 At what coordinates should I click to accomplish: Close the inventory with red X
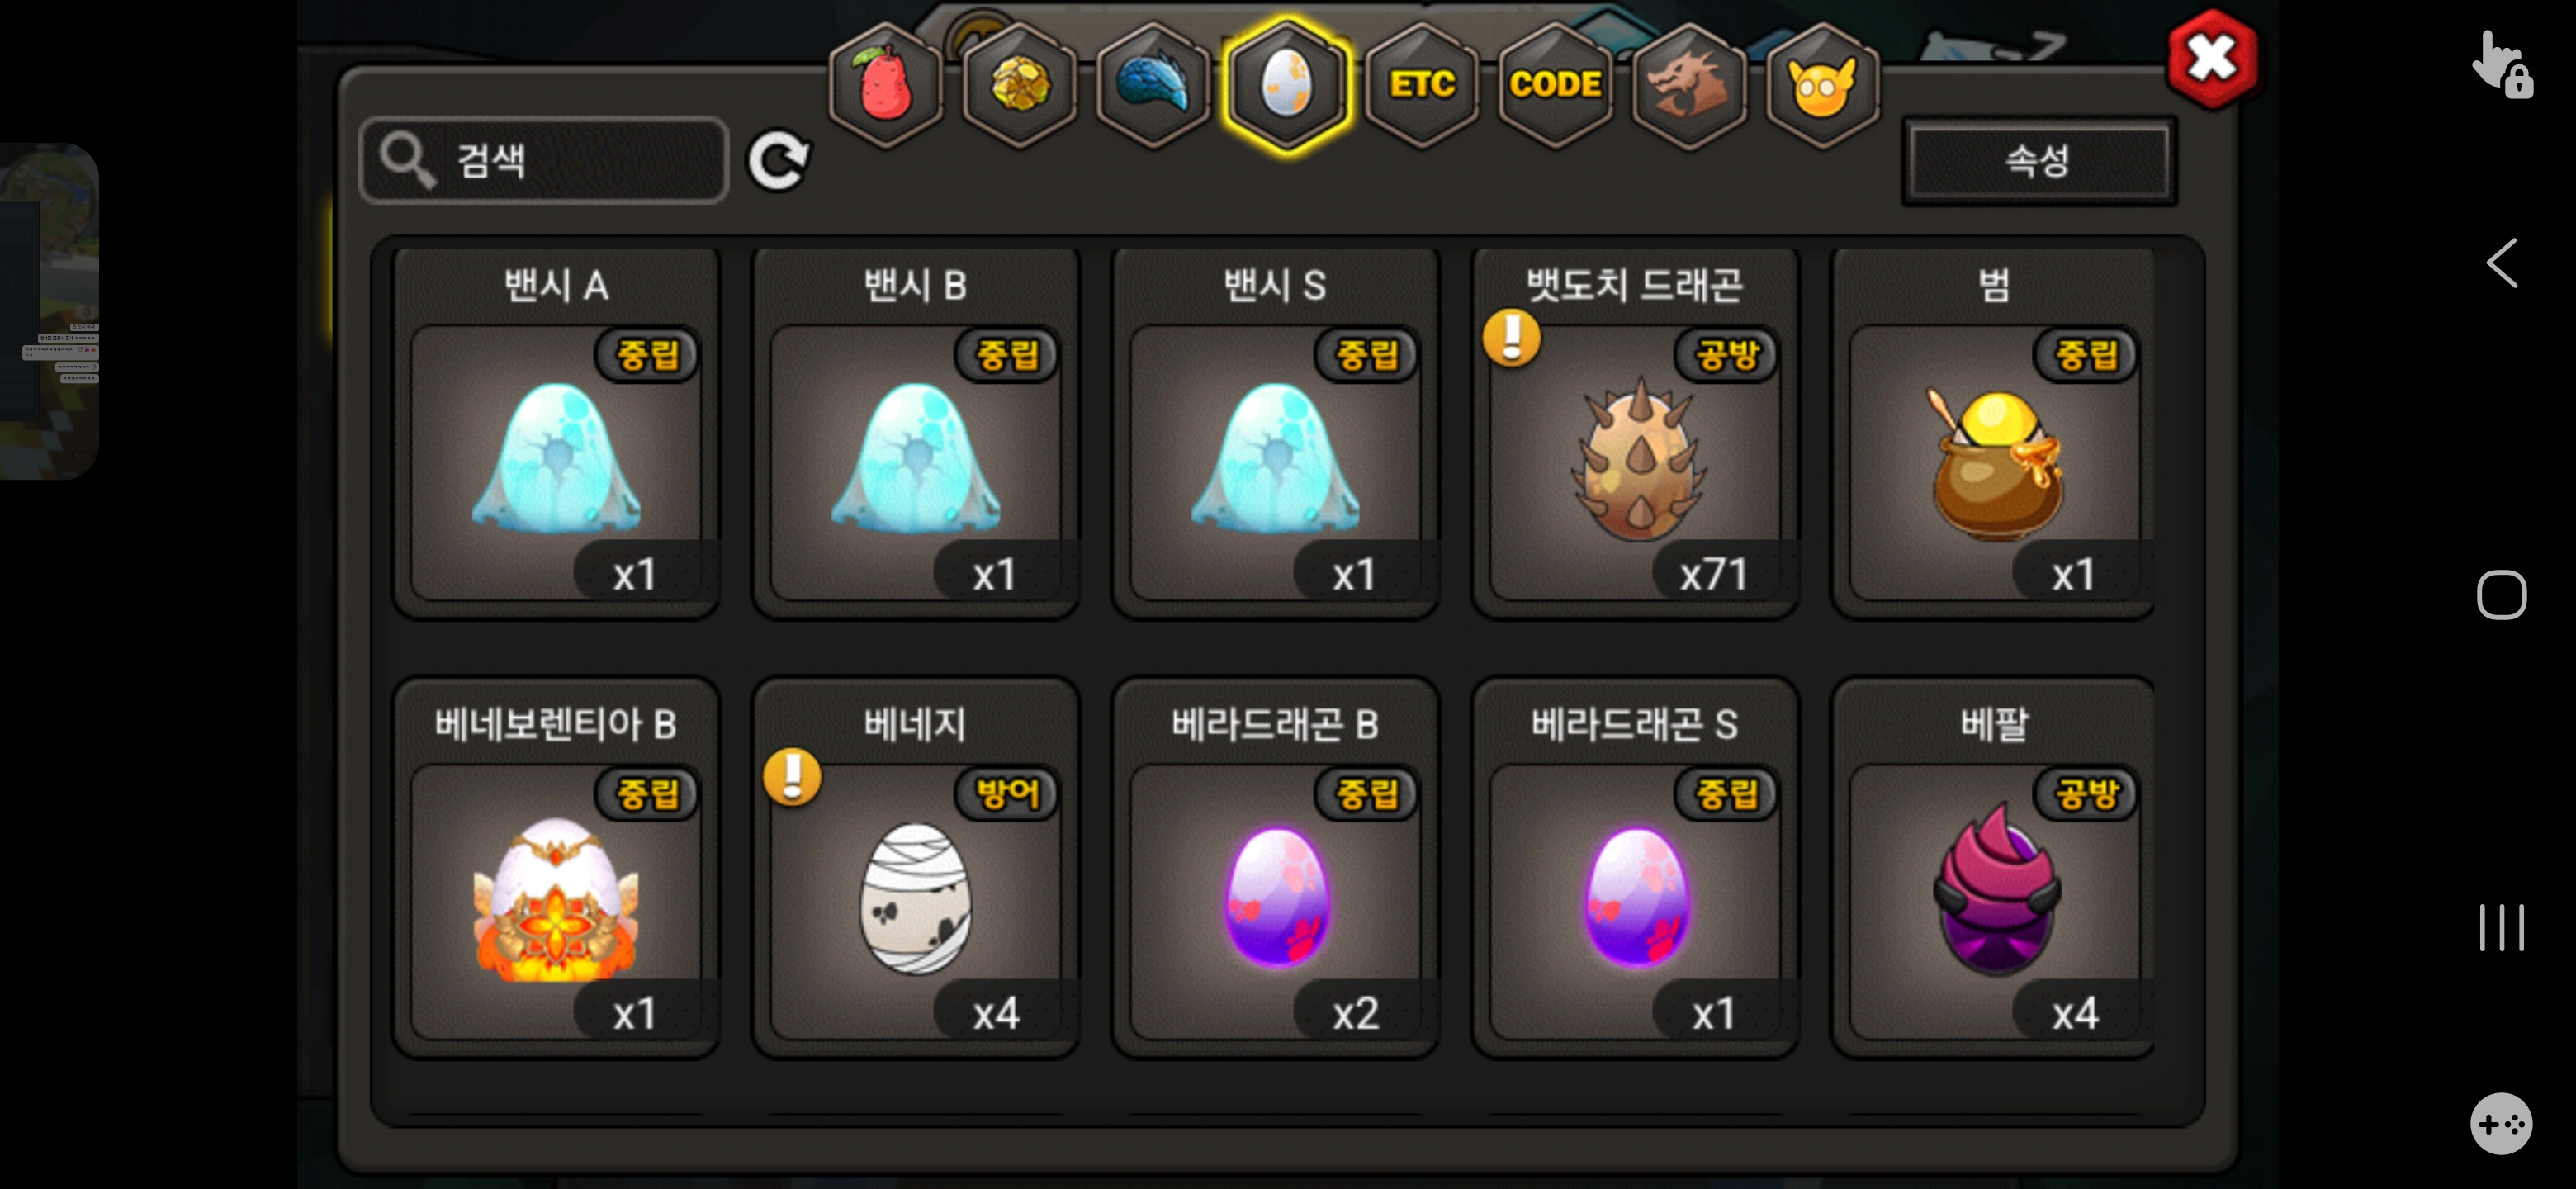[2212, 59]
